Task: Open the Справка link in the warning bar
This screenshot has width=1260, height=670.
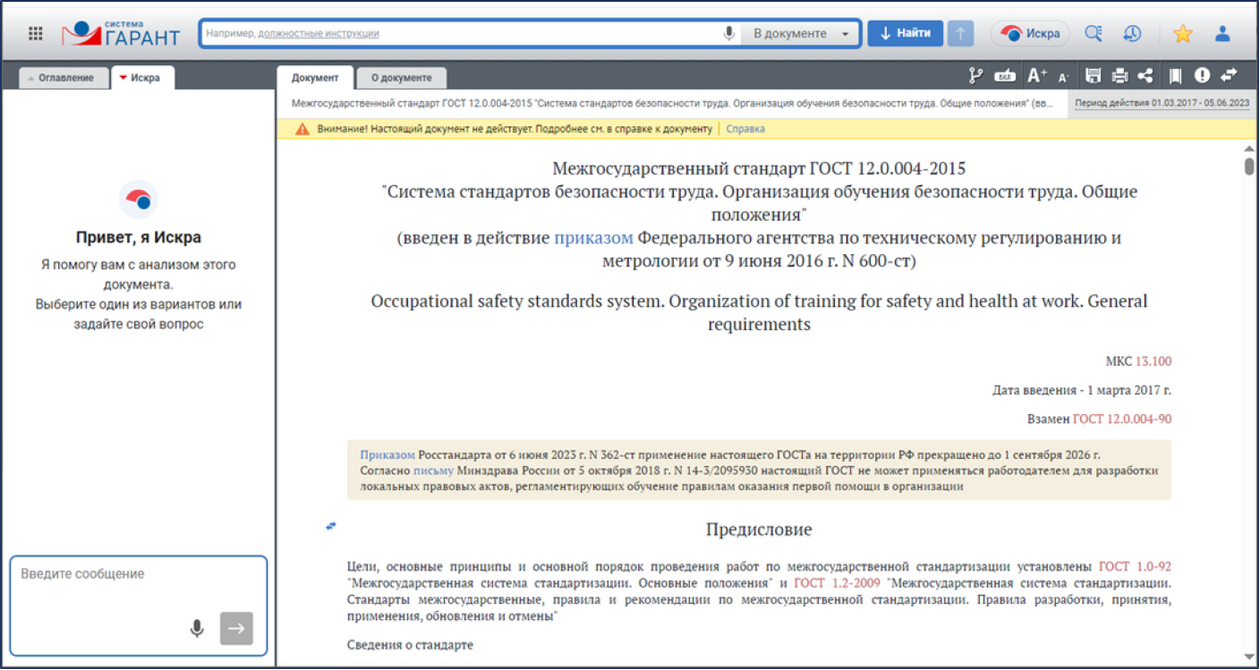Action: tap(745, 129)
